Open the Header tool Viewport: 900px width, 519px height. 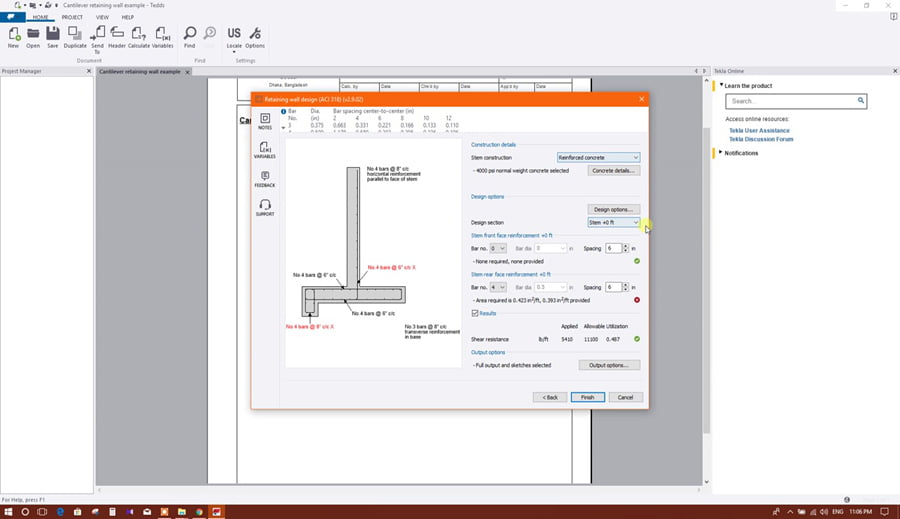pos(117,37)
